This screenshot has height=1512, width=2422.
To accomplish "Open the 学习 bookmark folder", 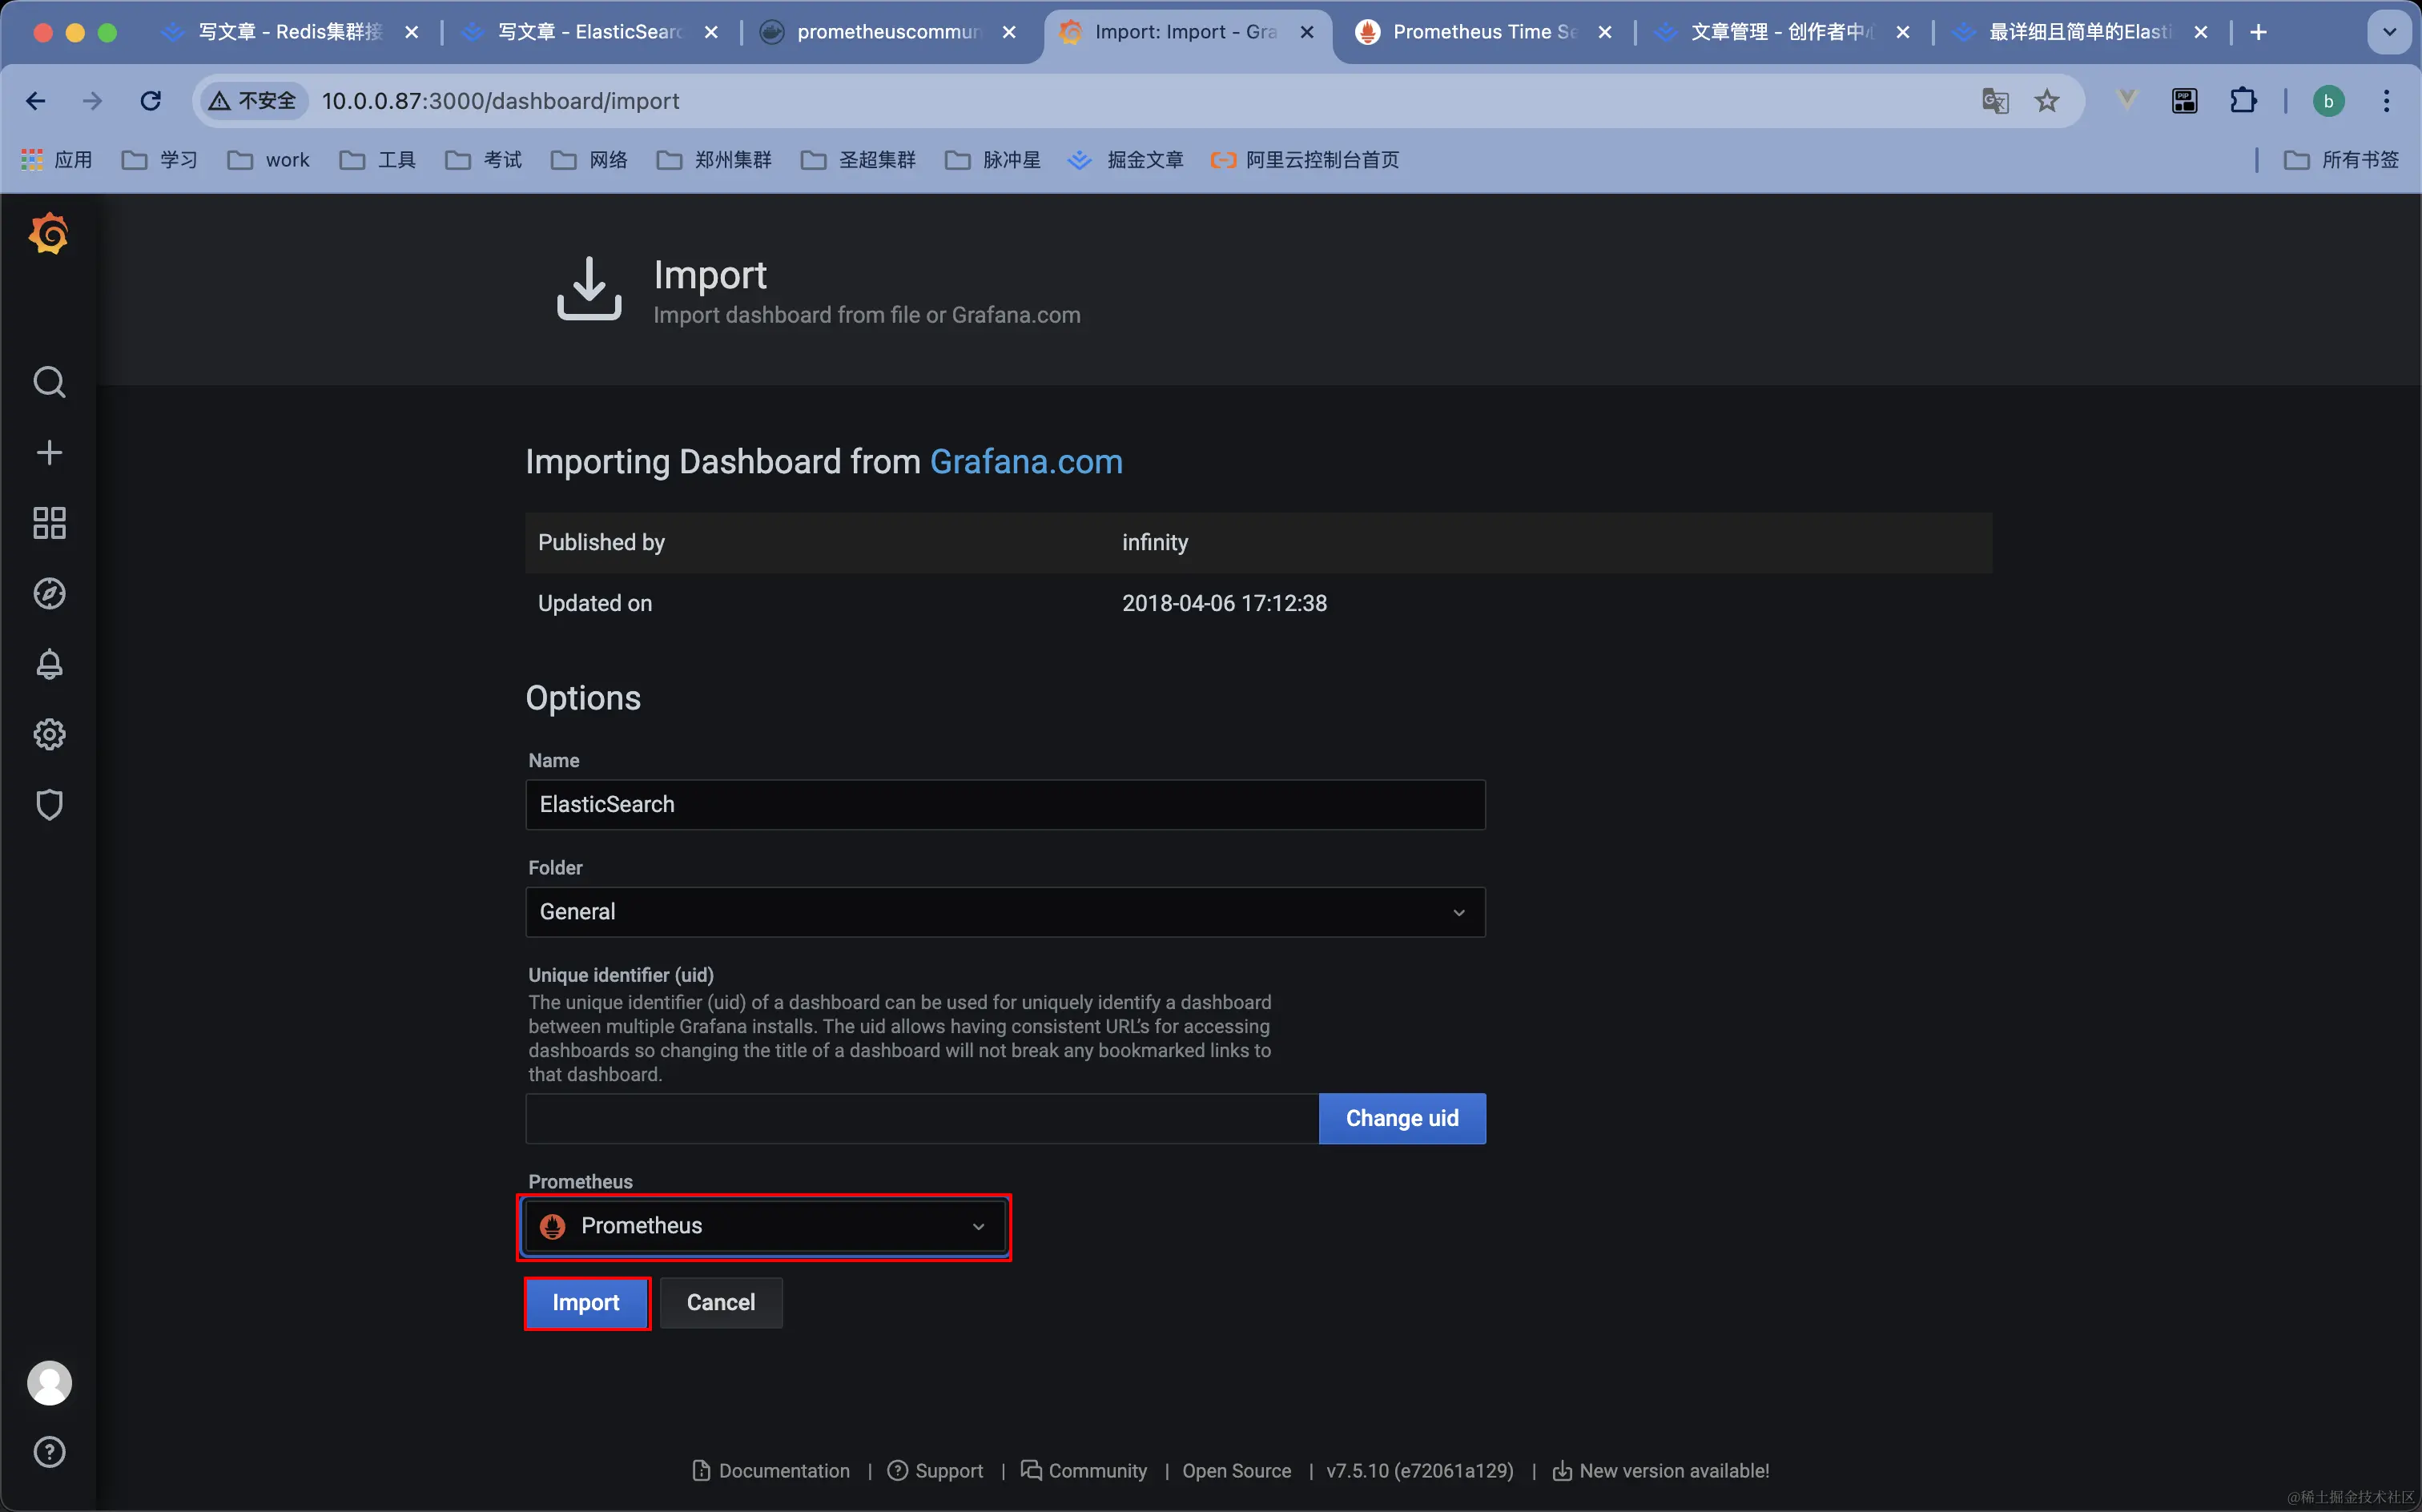I will click(x=160, y=160).
